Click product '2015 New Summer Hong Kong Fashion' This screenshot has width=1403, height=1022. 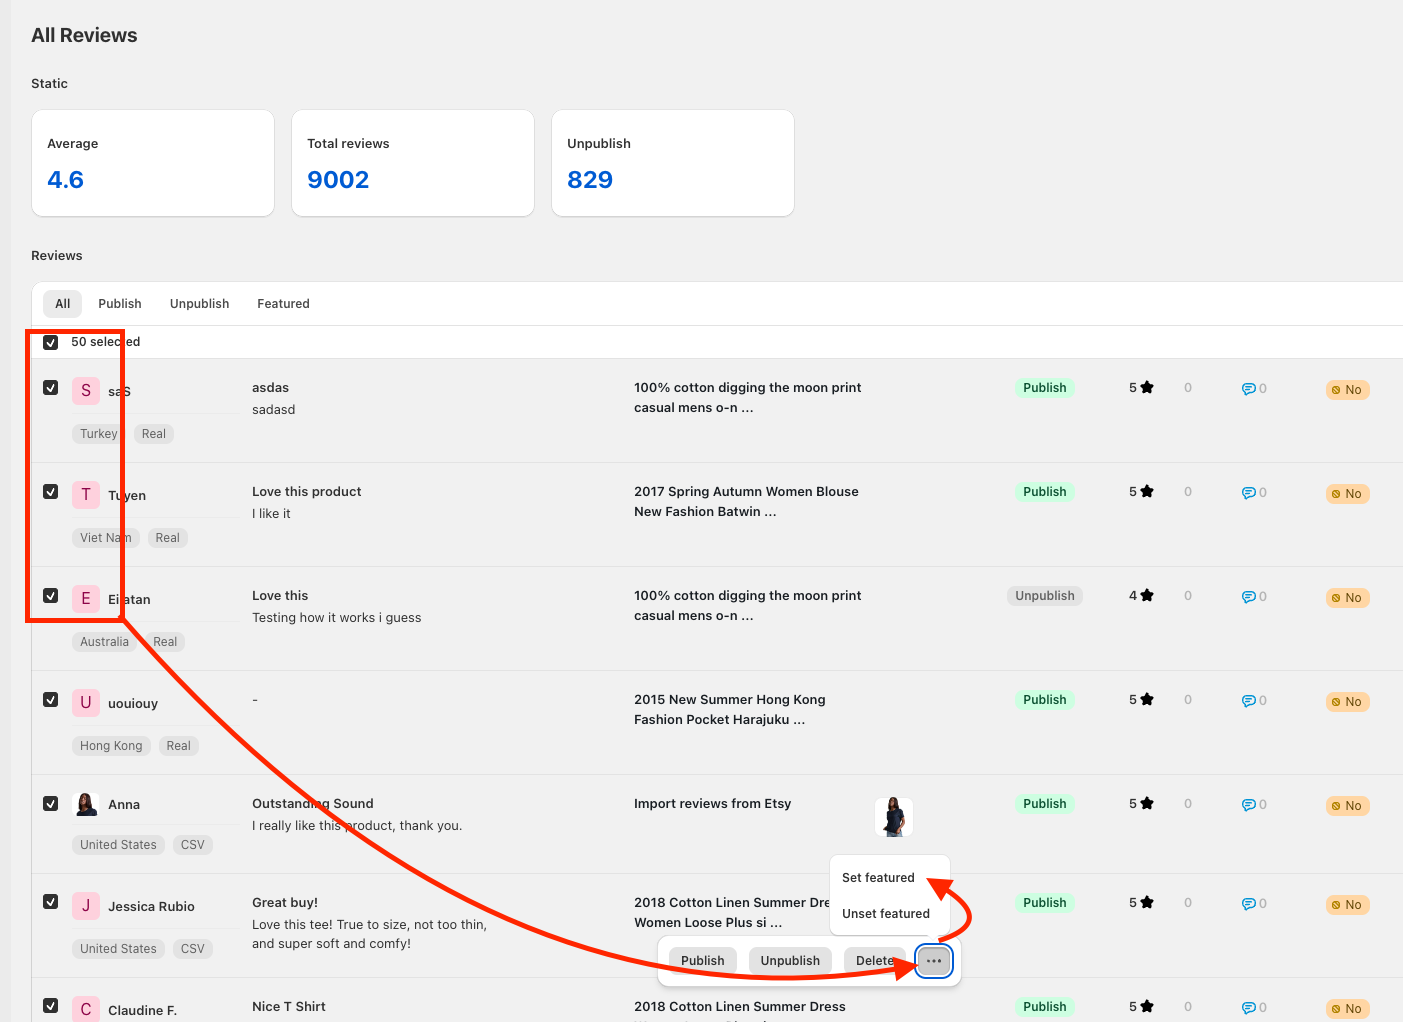click(x=730, y=710)
